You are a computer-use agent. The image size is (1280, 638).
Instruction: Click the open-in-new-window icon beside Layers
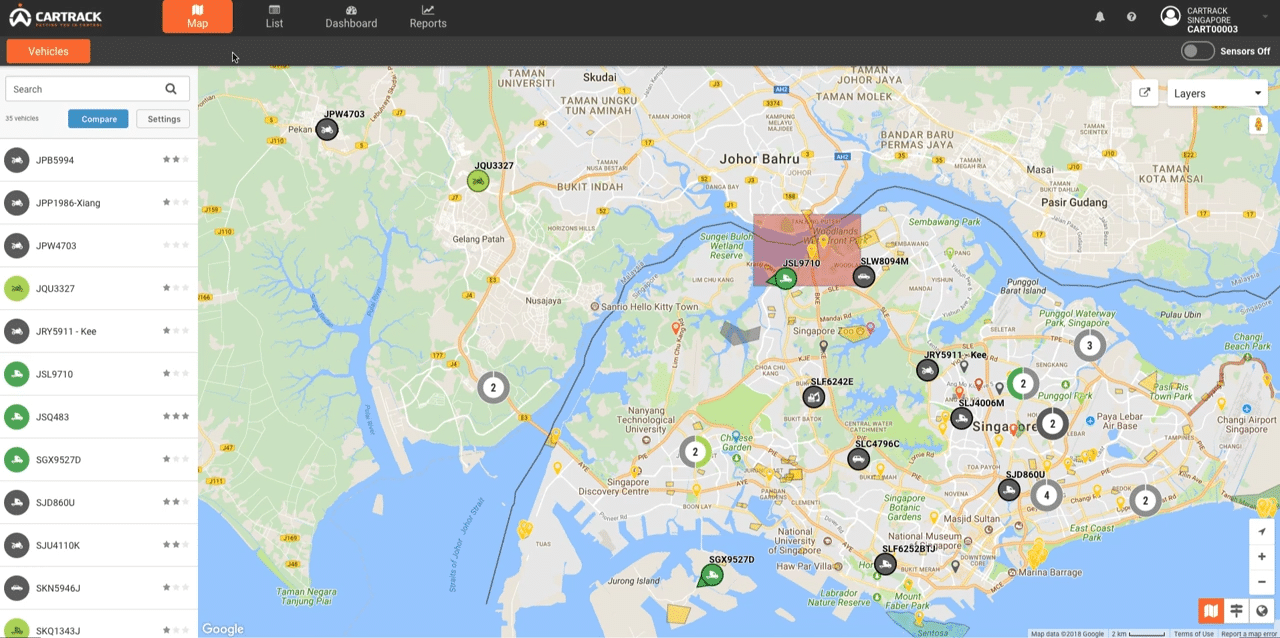pos(1144,91)
